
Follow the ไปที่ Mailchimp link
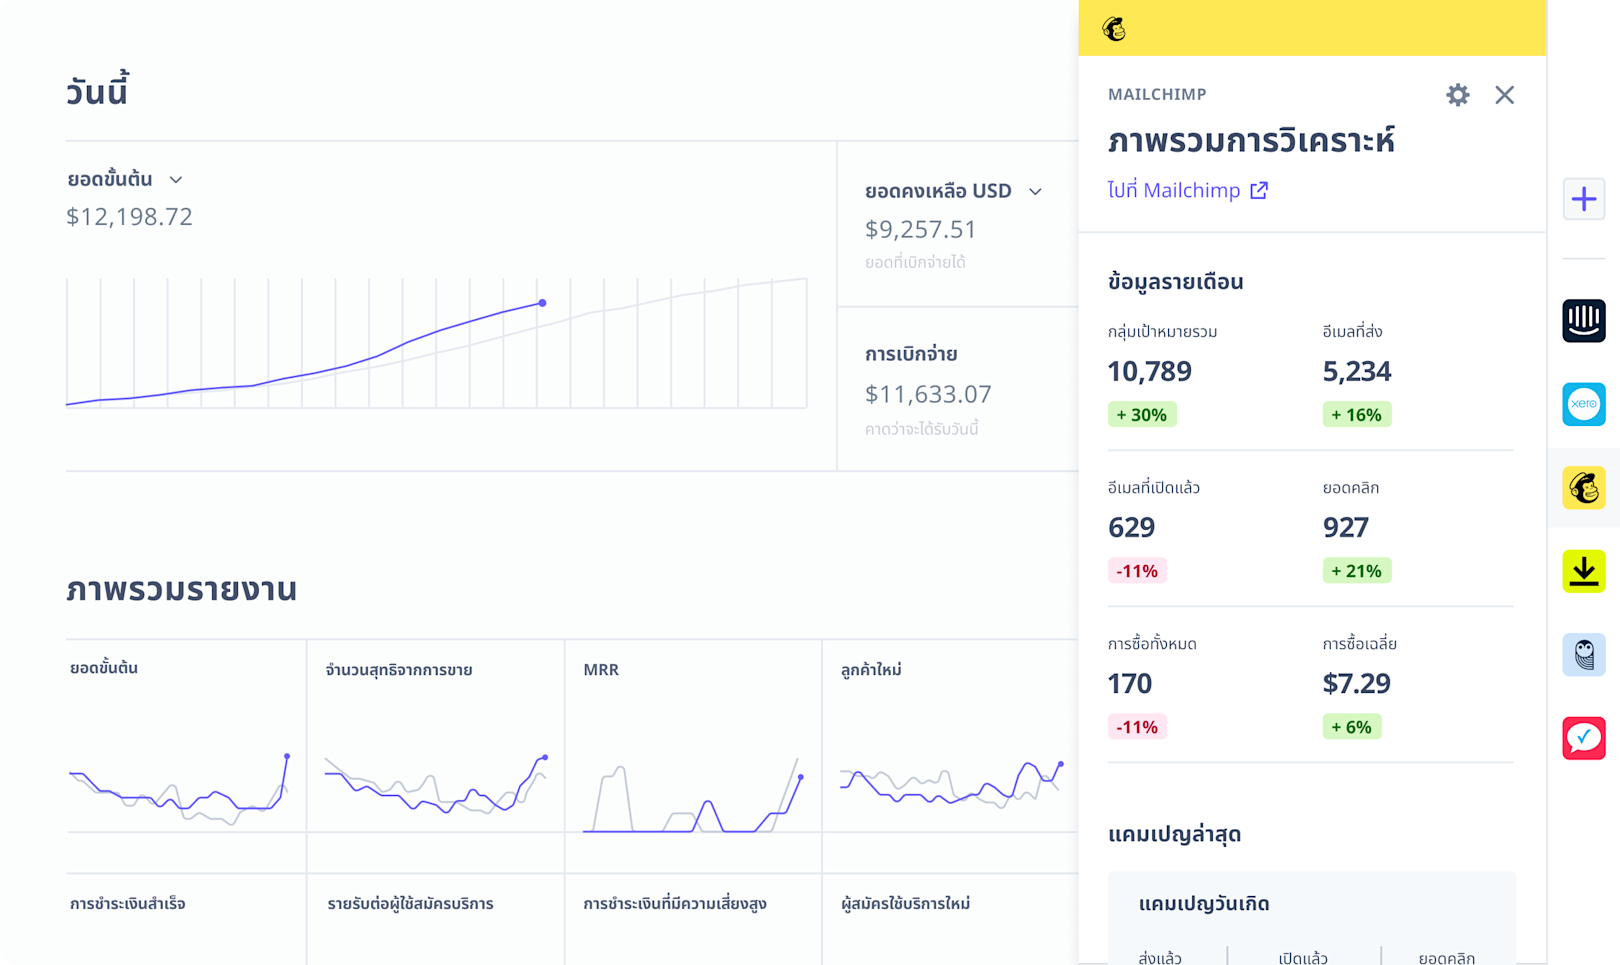click(x=1188, y=190)
